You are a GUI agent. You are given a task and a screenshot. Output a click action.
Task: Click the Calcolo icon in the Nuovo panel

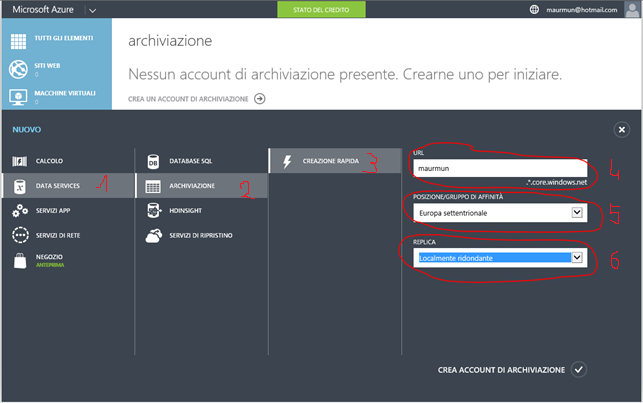(19, 160)
